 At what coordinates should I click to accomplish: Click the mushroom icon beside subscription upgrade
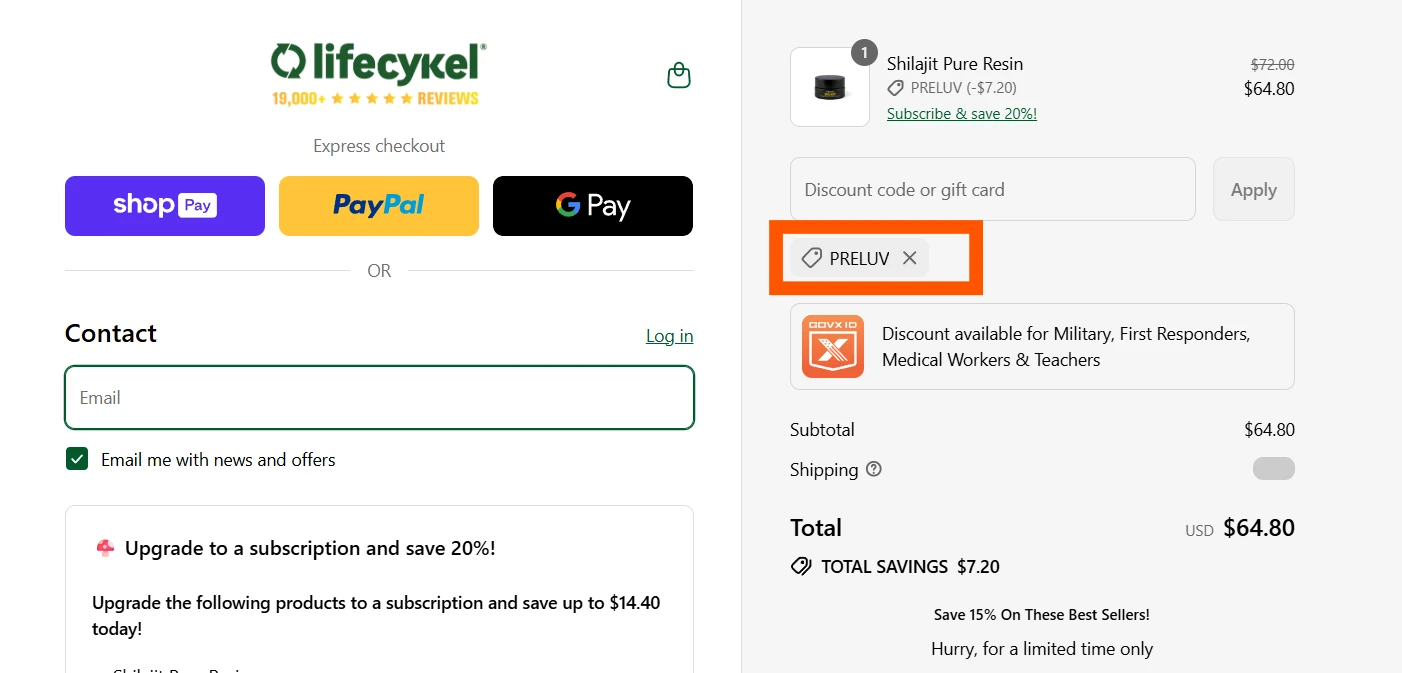pos(105,548)
